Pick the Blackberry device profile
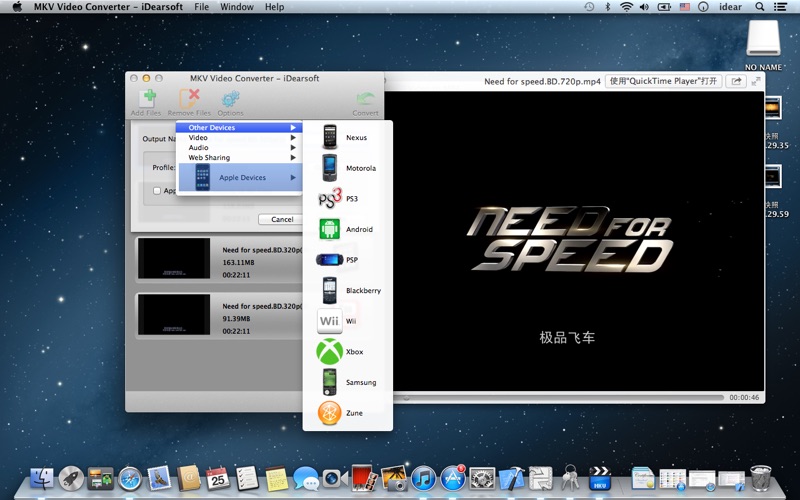 tap(347, 290)
